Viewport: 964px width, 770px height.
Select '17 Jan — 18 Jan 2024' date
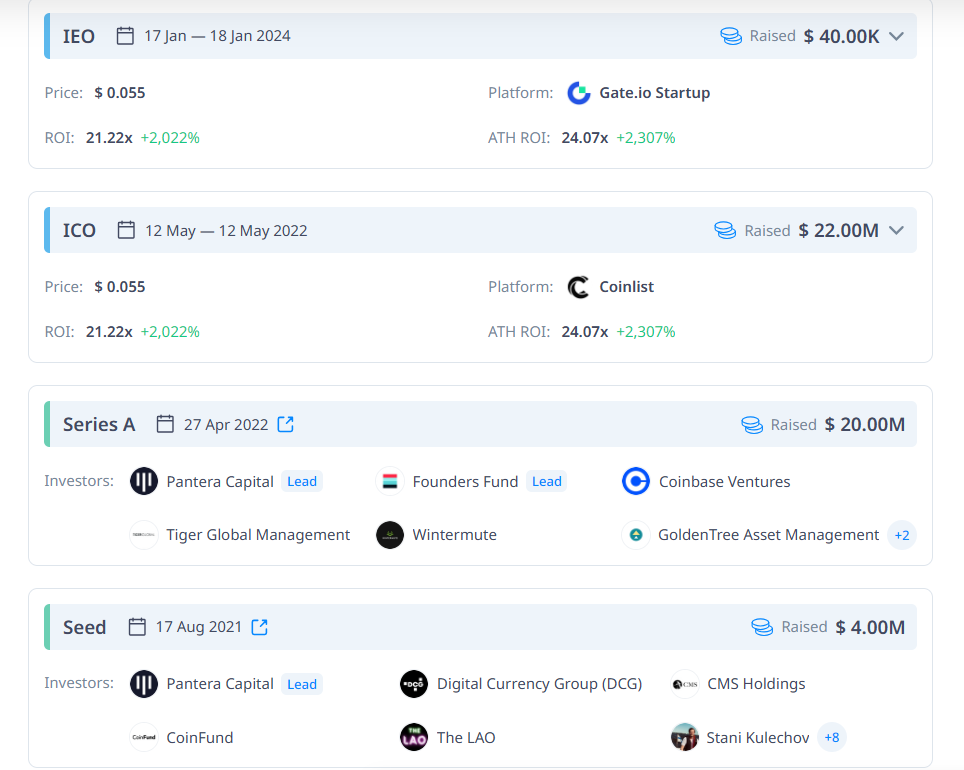click(x=217, y=36)
